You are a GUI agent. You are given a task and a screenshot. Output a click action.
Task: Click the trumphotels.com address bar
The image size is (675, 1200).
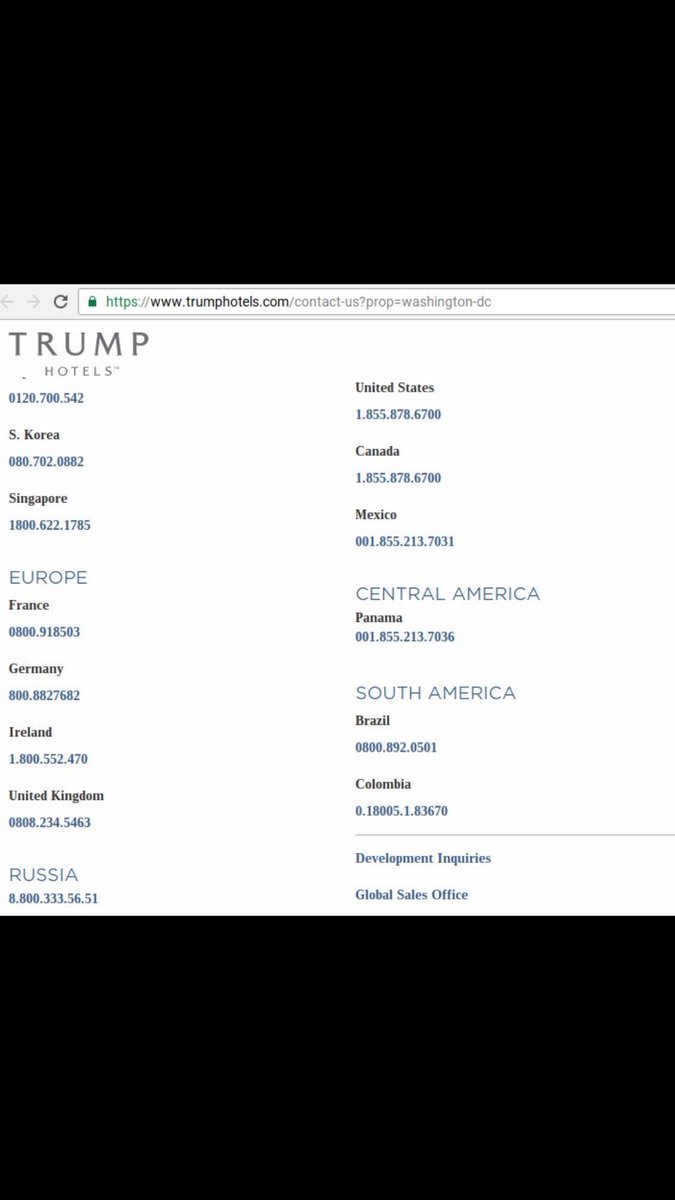click(x=377, y=301)
